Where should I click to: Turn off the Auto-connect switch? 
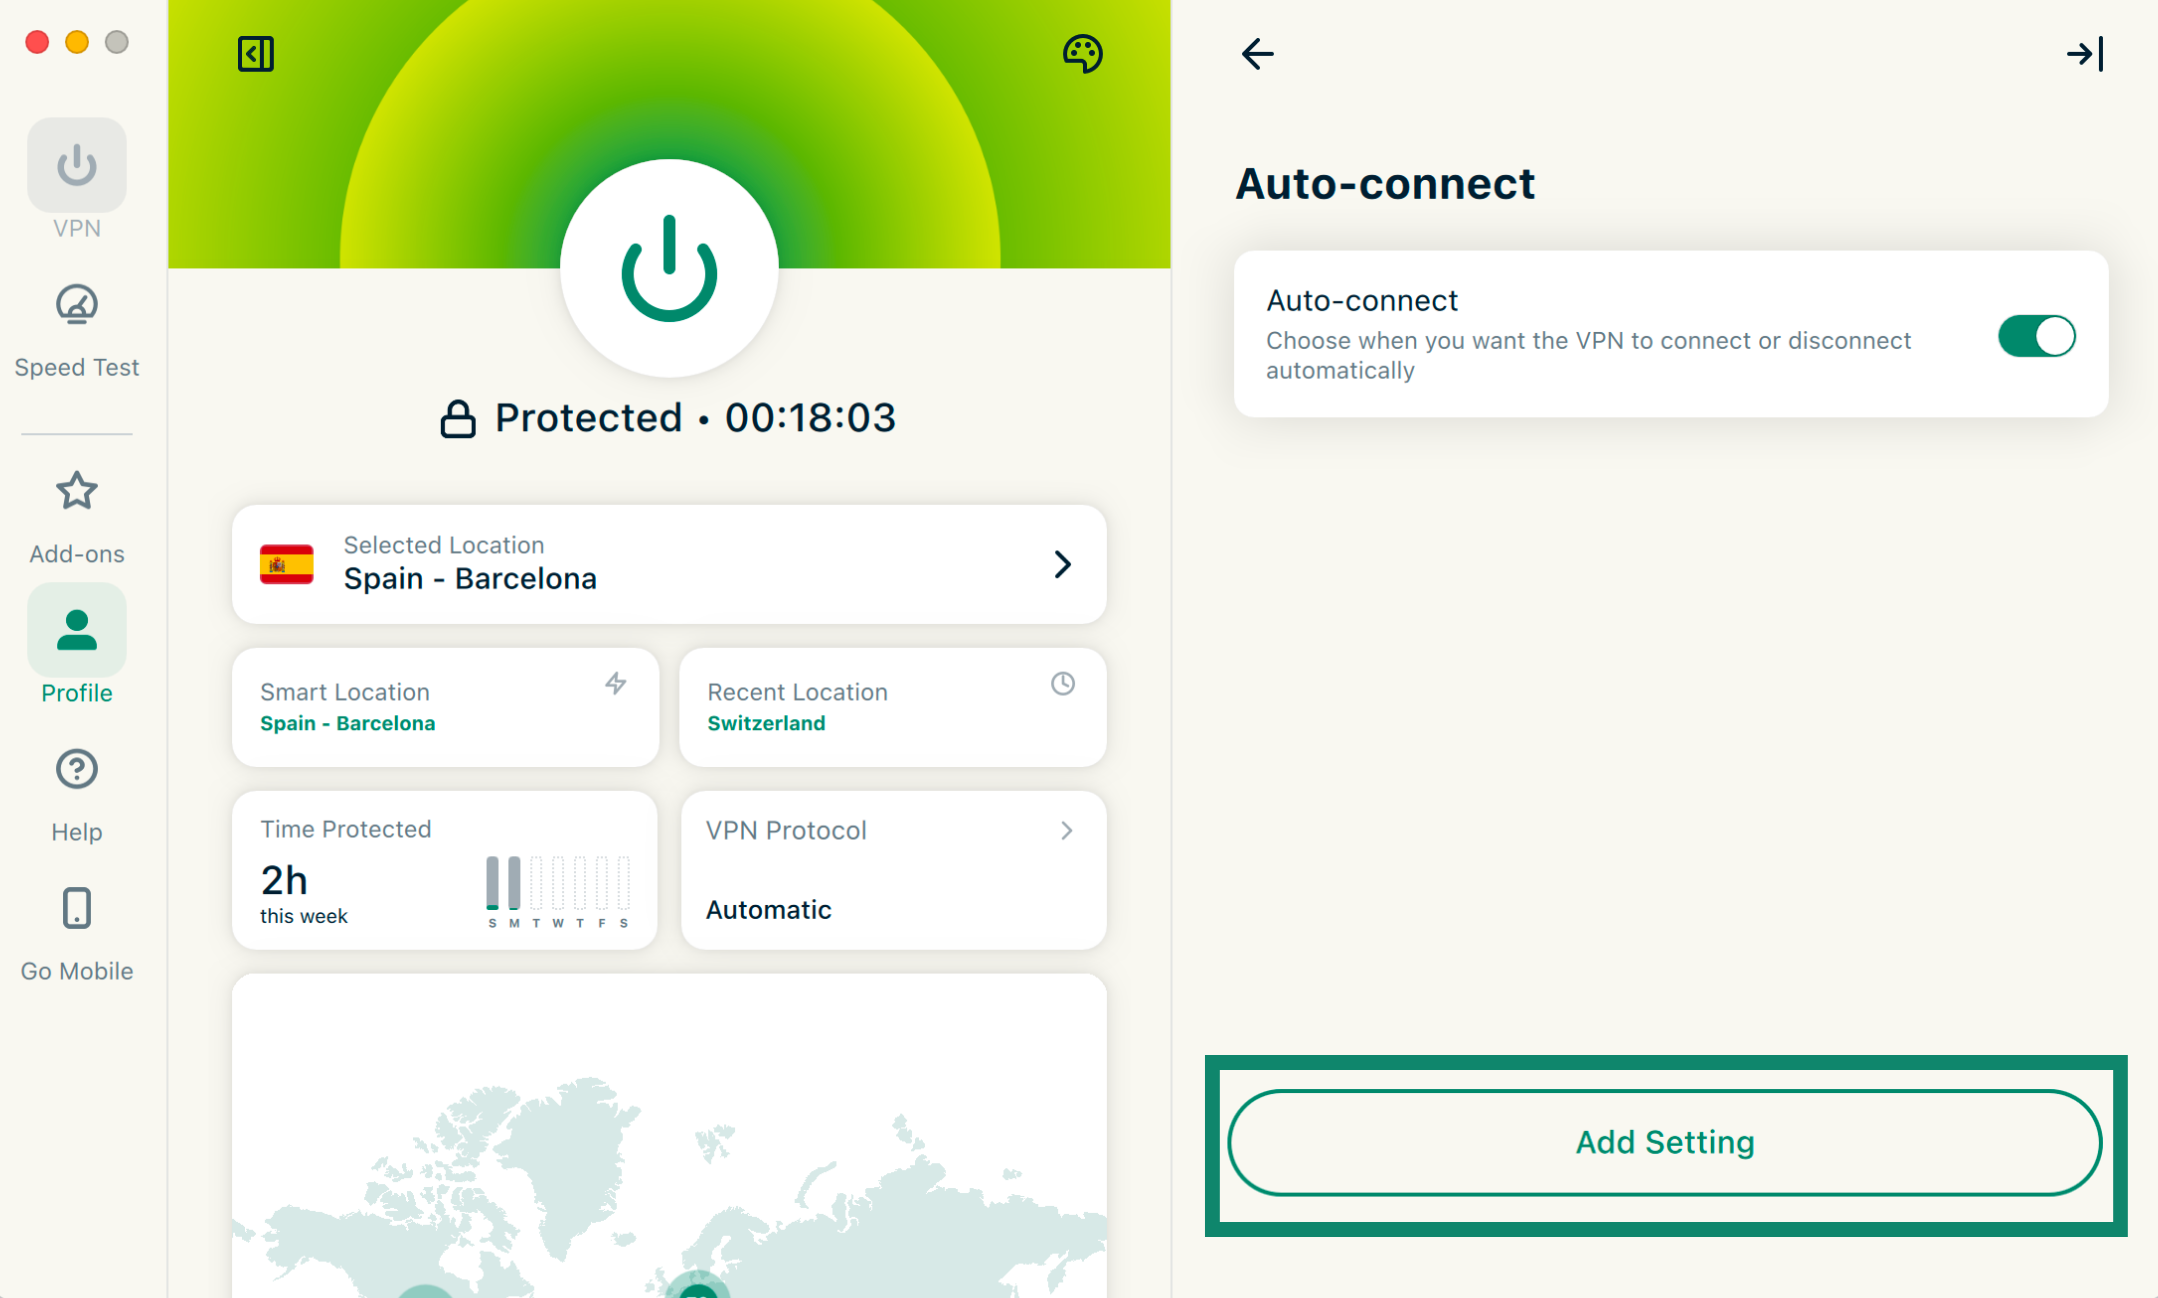pyautogui.click(x=2036, y=336)
